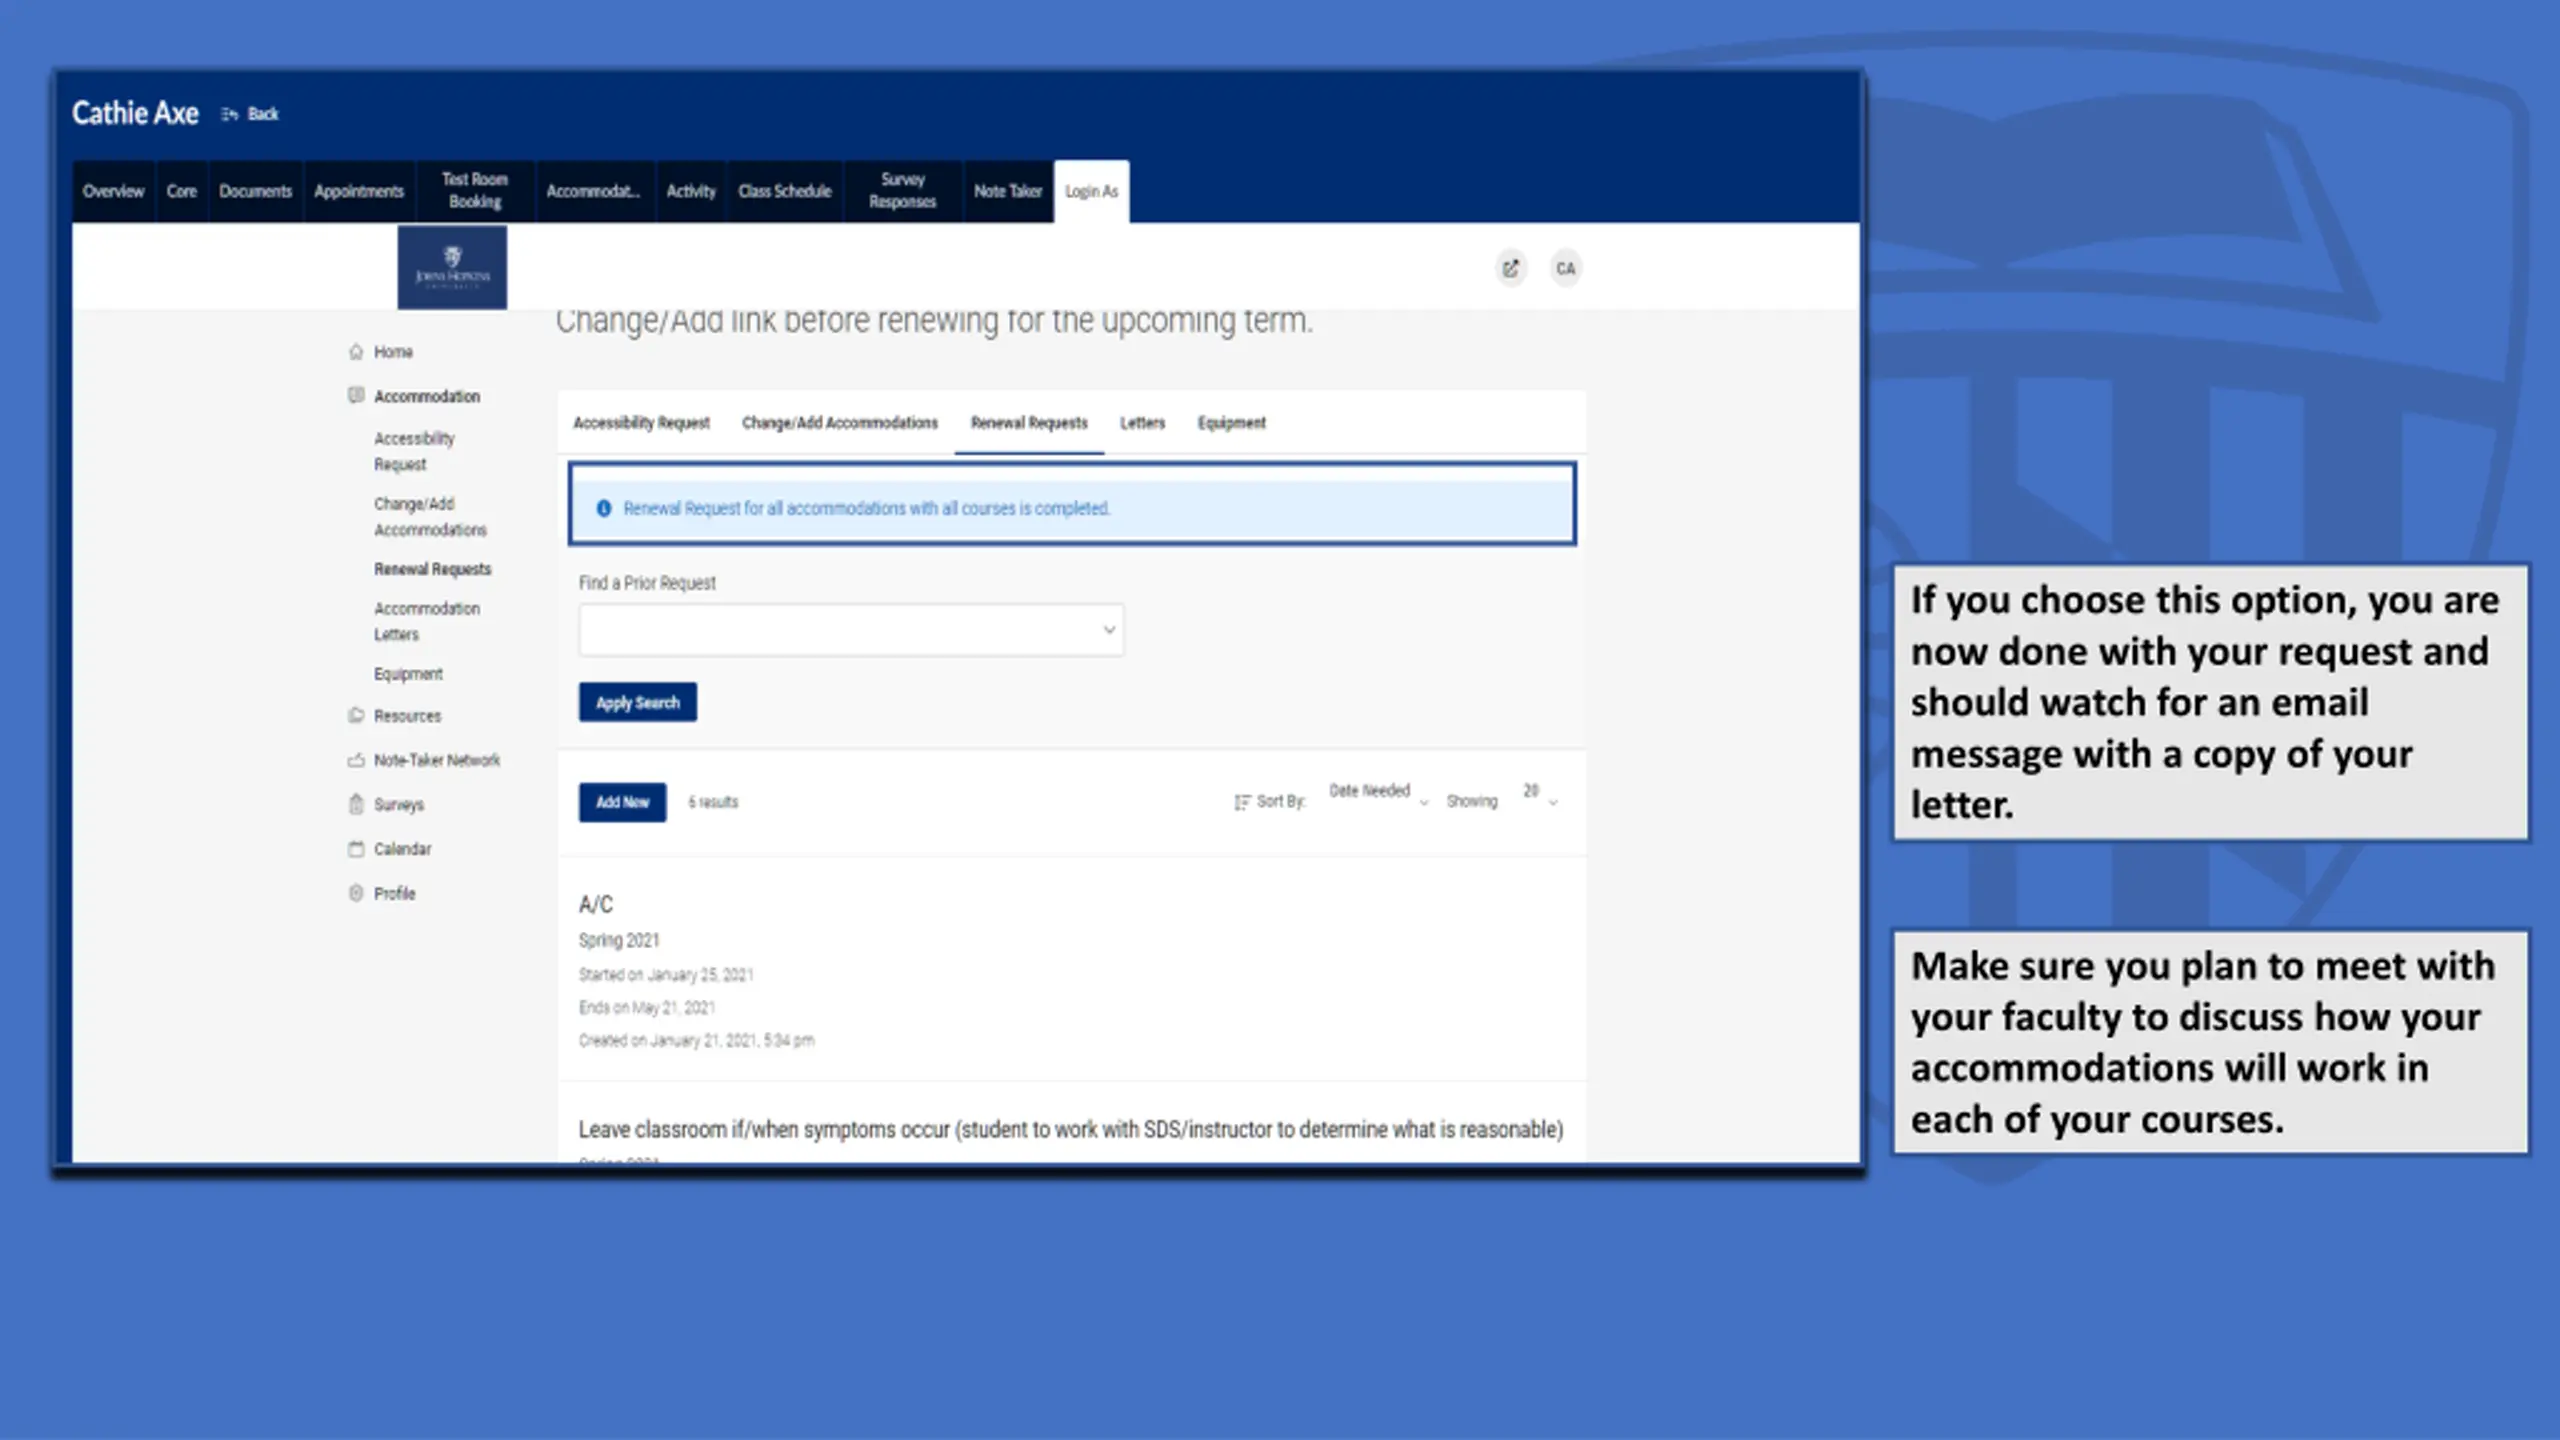The width and height of the screenshot is (2560, 1440).
Task: Open the A/C Spring 2021 request entry
Action: pyautogui.click(x=596, y=905)
